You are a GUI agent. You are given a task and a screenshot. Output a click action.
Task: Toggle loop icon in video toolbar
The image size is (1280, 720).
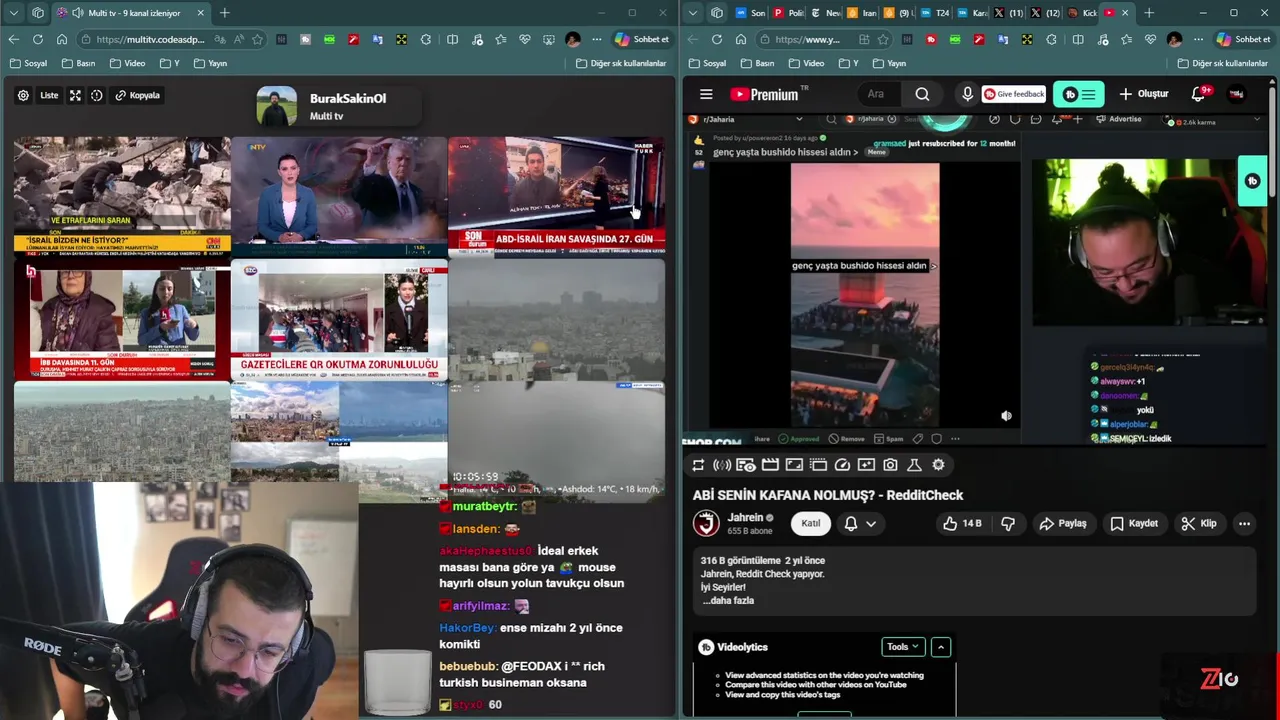click(x=698, y=465)
